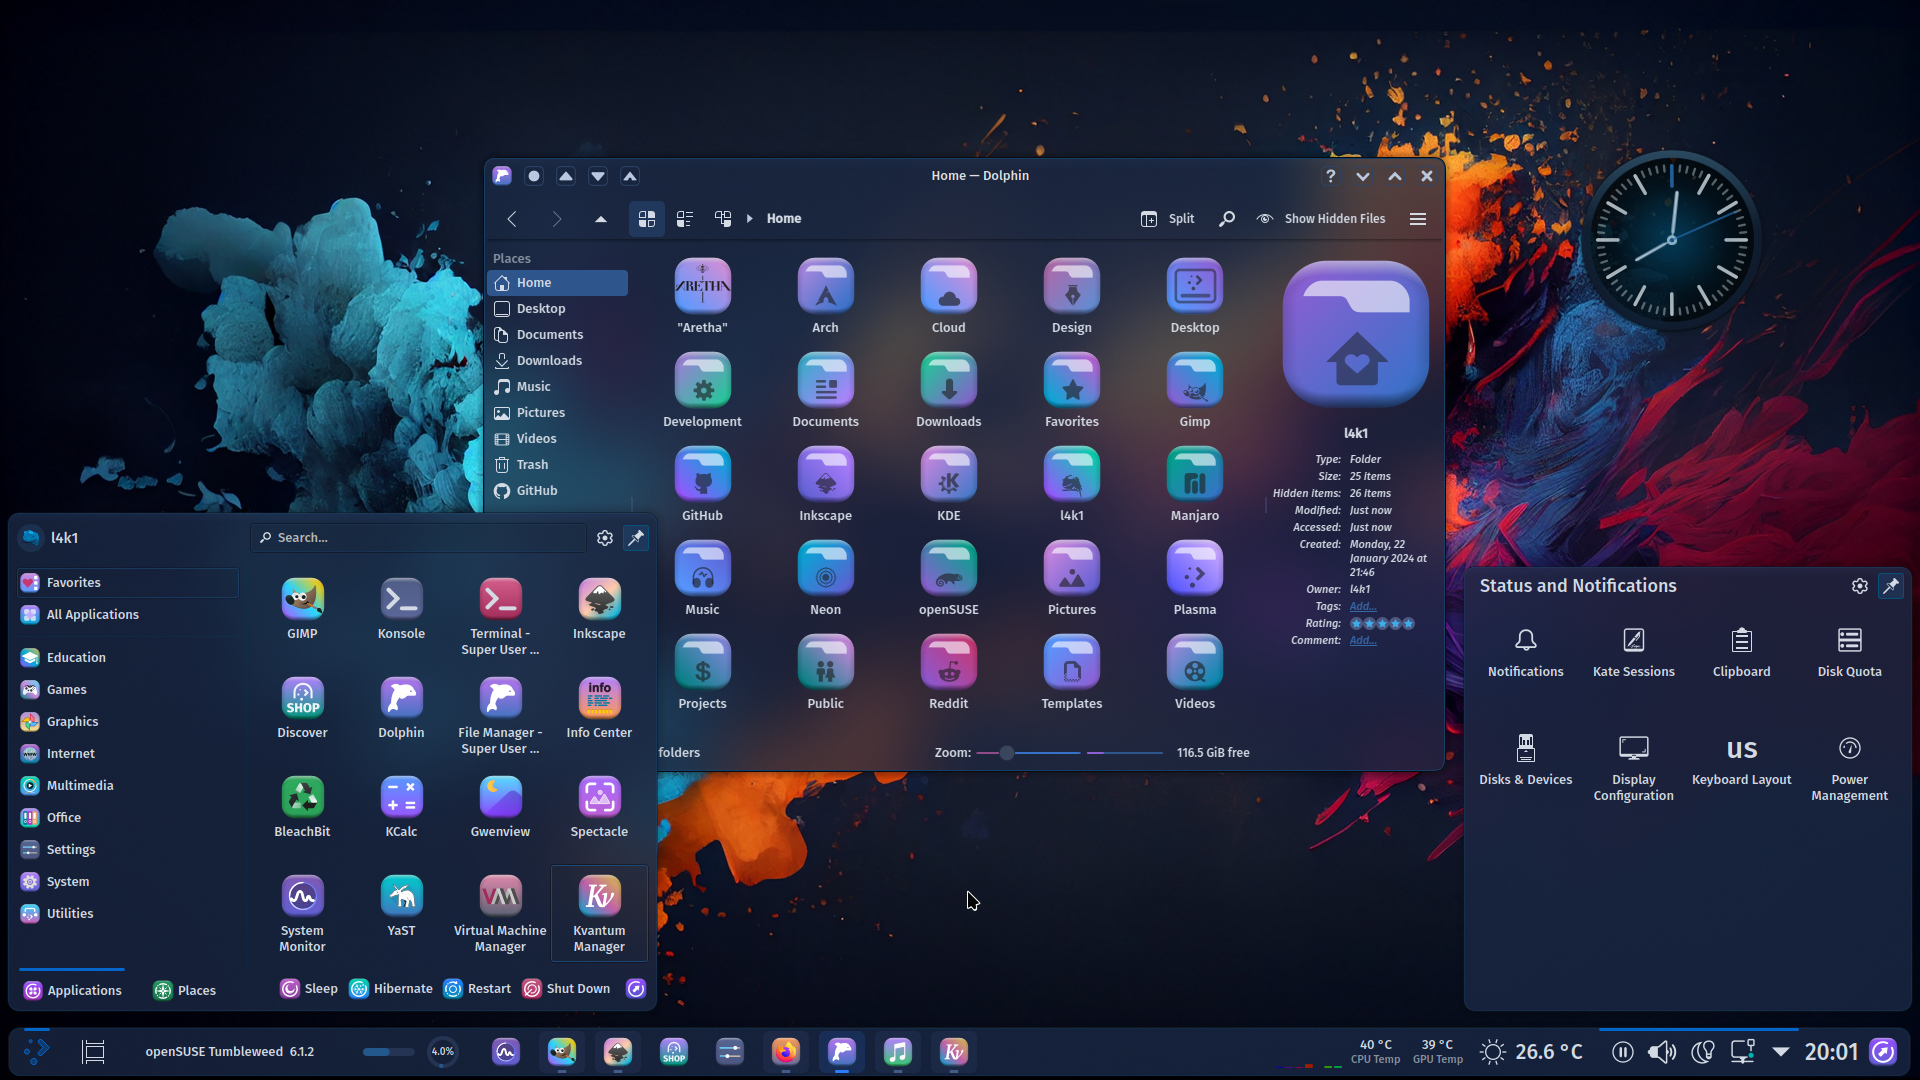The image size is (1920, 1080).
Task: Set the folder star rating
Action: pyautogui.click(x=1382, y=624)
